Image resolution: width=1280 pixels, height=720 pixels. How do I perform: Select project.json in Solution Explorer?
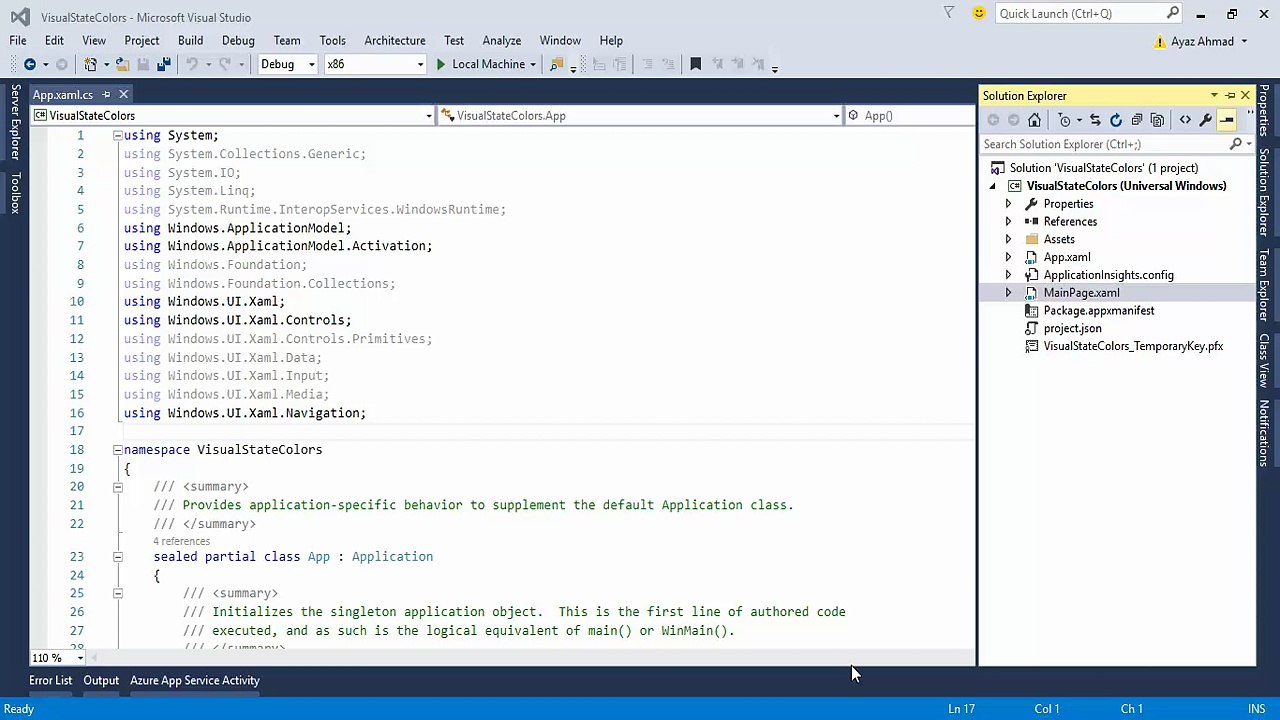point(1072,329)
